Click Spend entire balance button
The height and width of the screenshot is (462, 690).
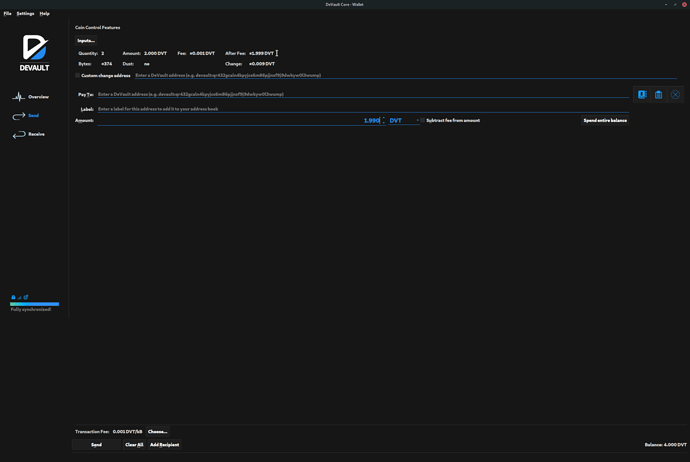click(x=605, y=120)
